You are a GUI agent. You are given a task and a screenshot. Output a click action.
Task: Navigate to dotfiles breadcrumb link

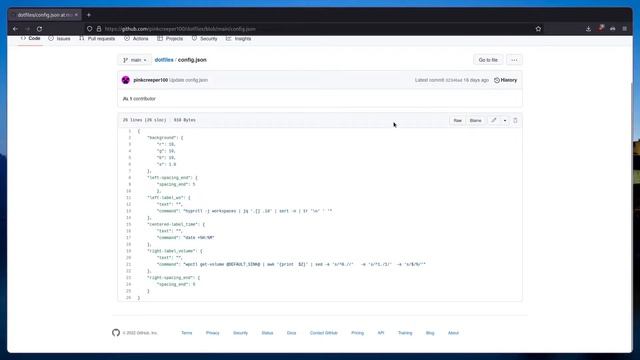(164, 60)
